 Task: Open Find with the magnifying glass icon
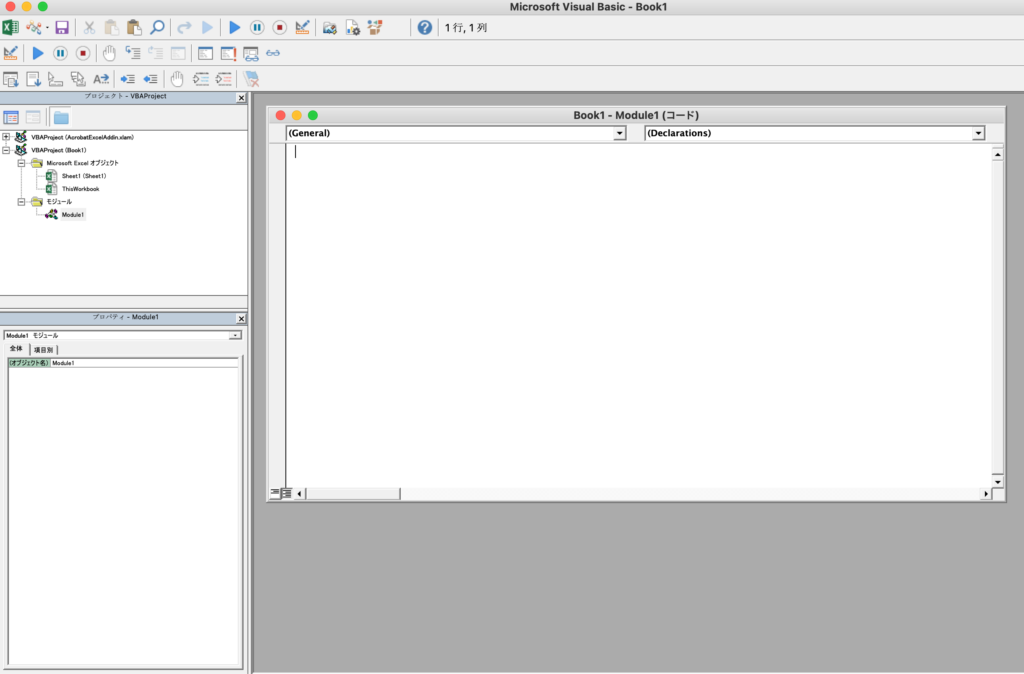(157, 27)
